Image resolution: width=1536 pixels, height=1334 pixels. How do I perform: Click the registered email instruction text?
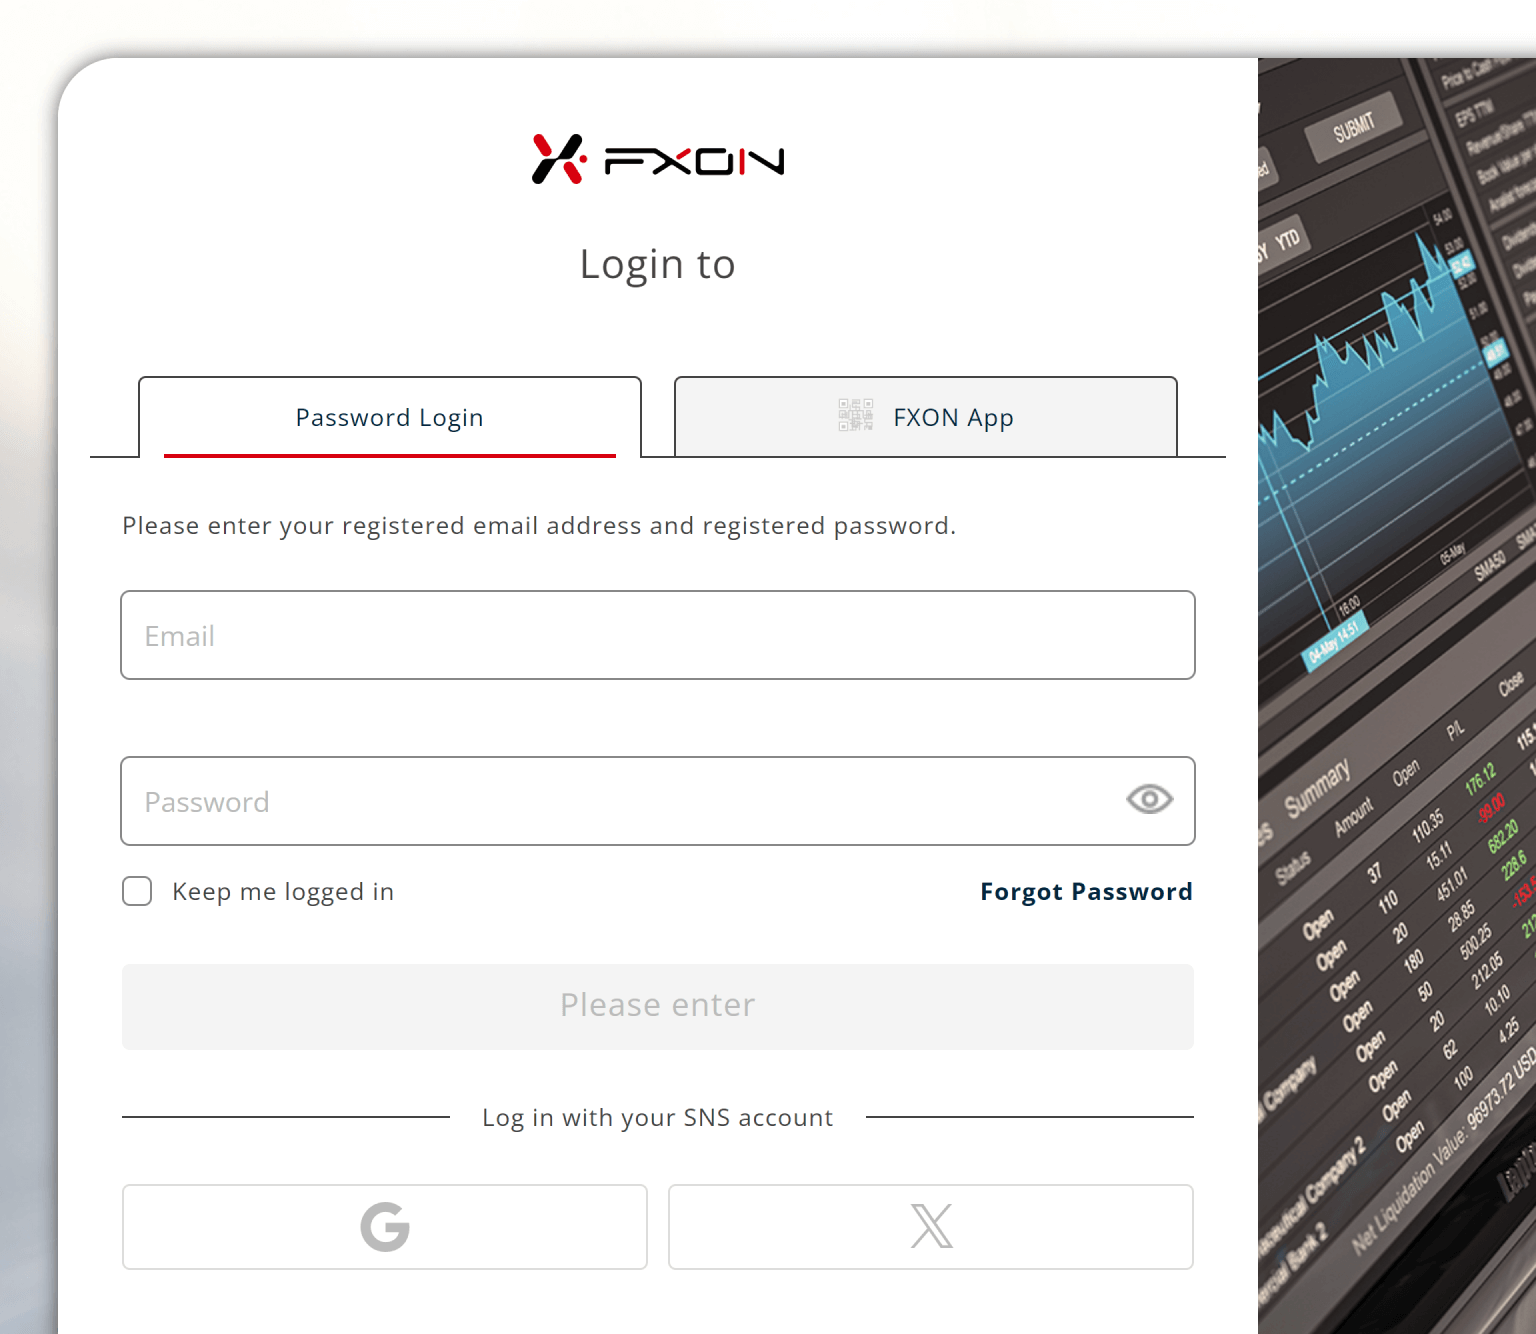point(539,526)
